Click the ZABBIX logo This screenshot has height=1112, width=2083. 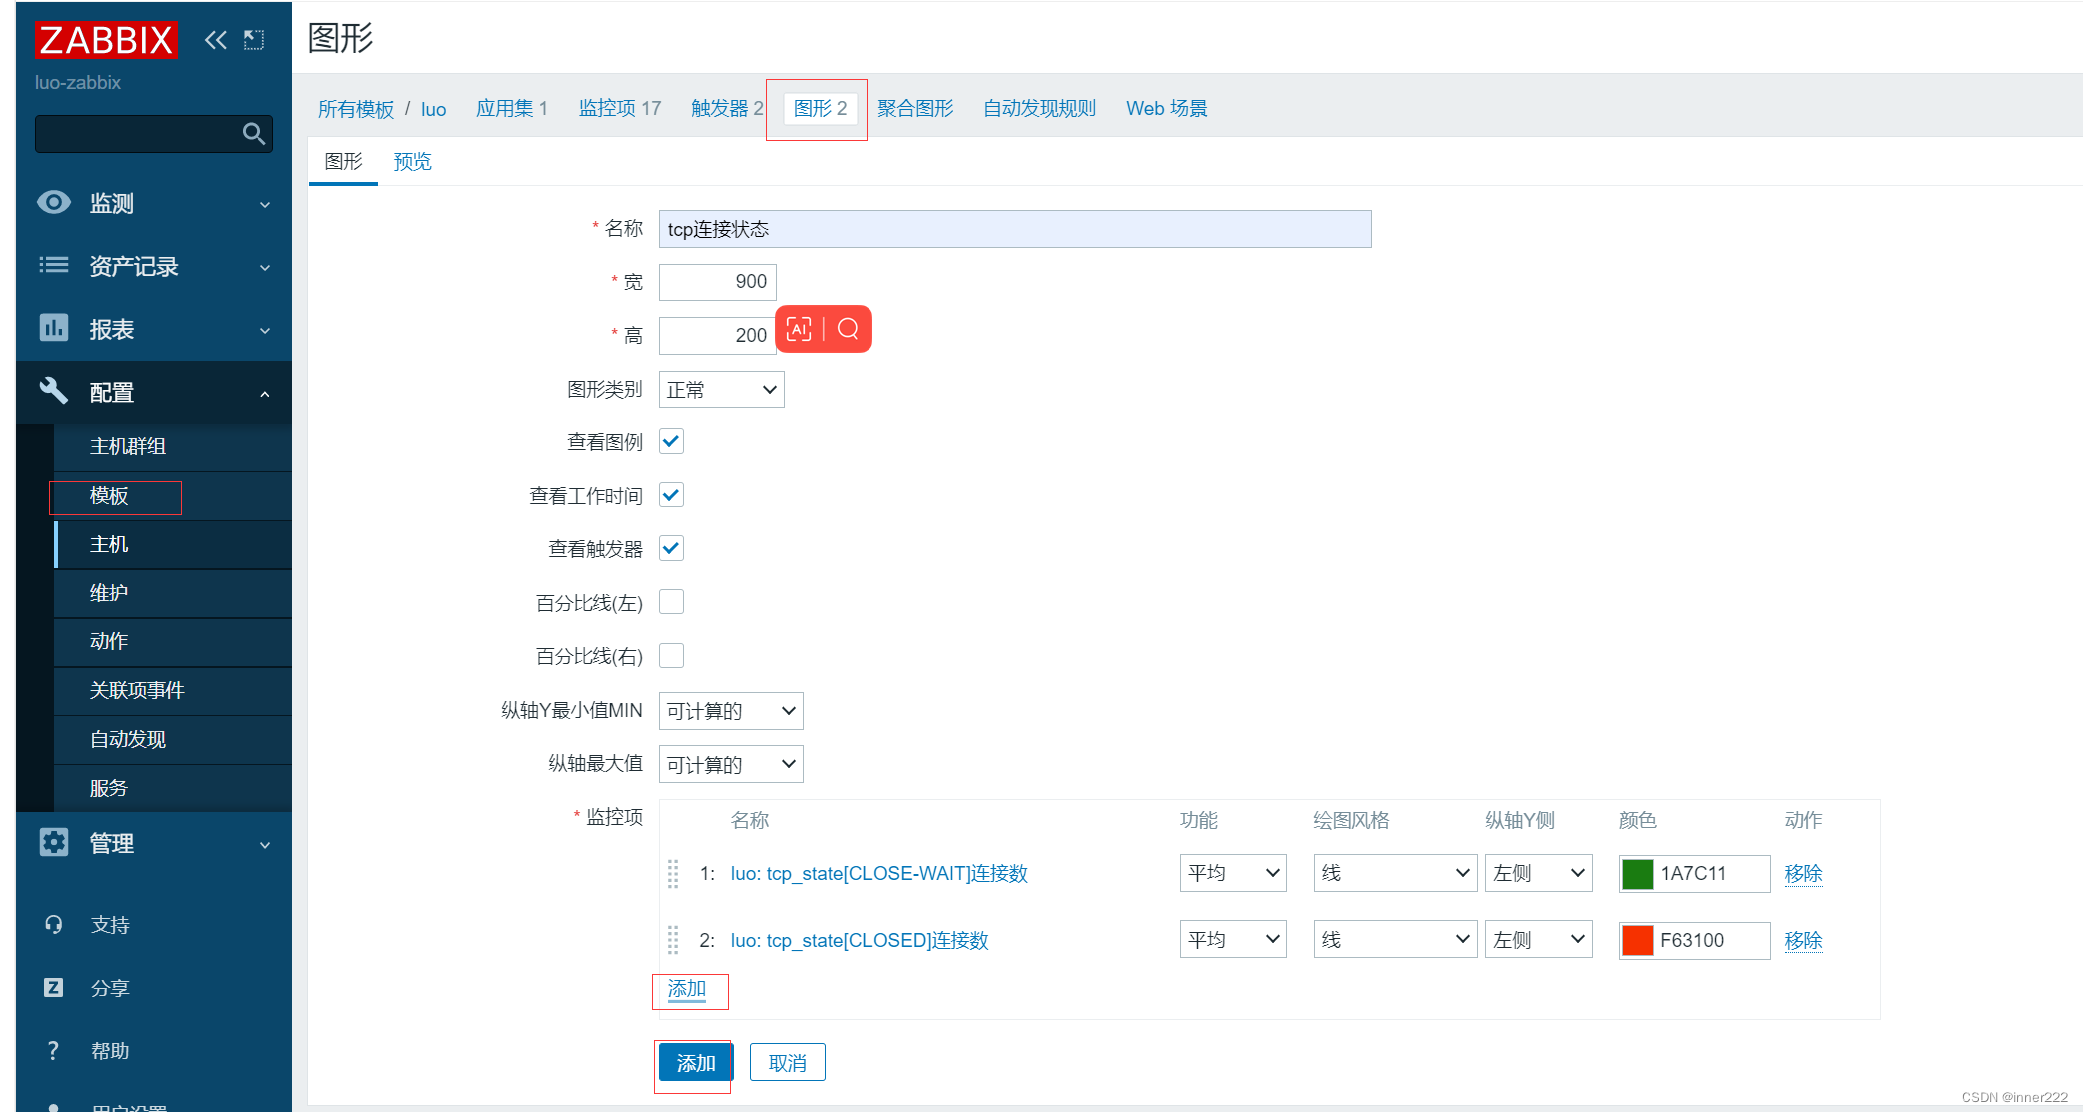coord(106,40)
